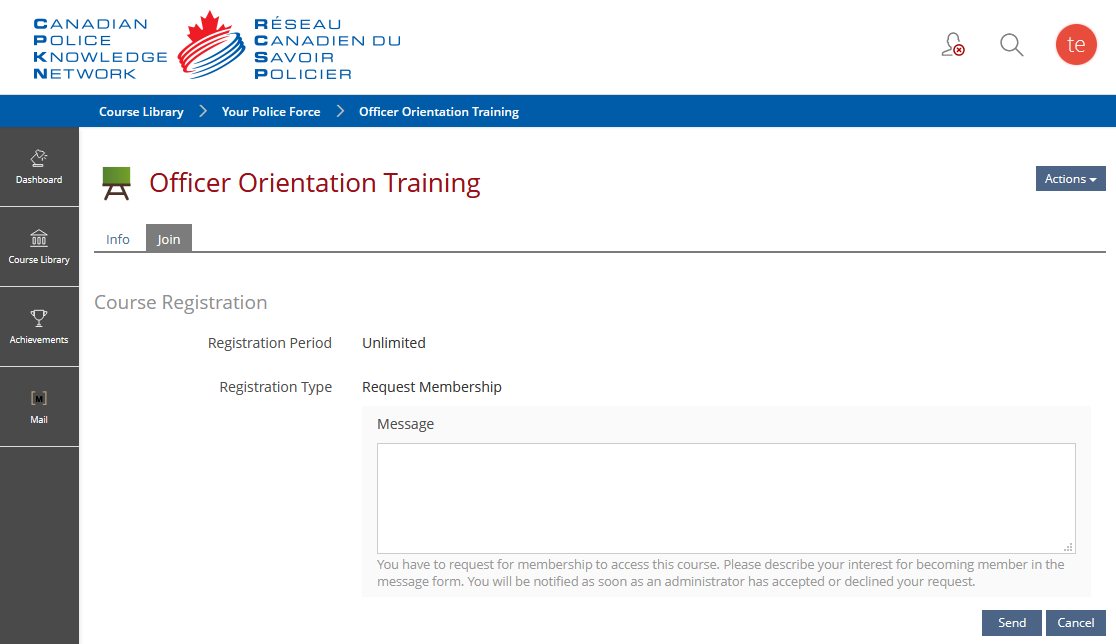Click the Canadian Police Knowledge Network logo
This screenshot has width=1116, height=644.
click(217, 47)
